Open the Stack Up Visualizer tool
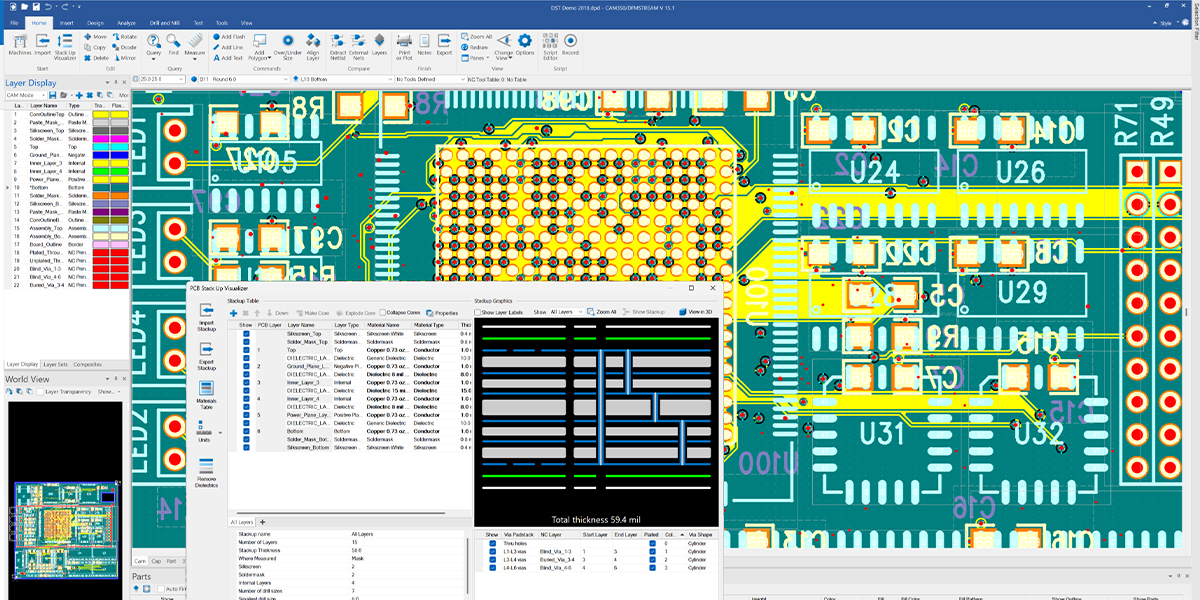Screen dimensions: 1200x600 [65, 44]
